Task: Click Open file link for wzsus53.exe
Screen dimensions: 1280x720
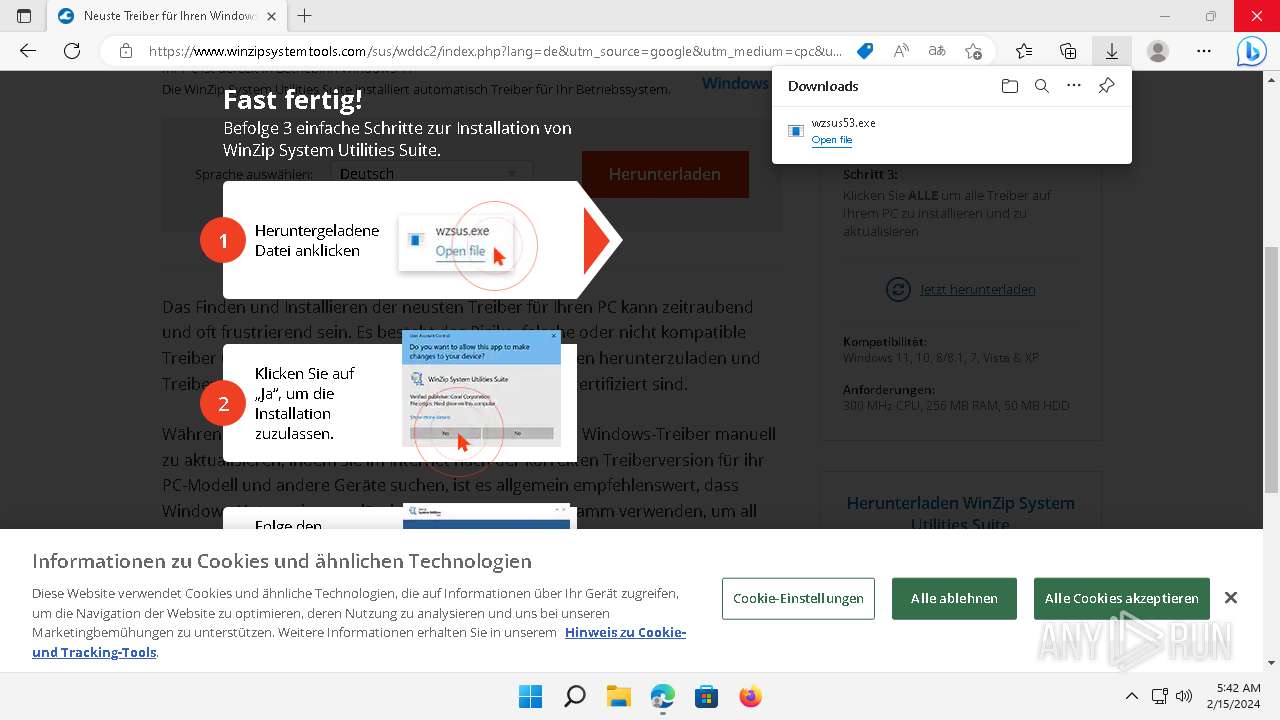Action: (x=832, y=140)
